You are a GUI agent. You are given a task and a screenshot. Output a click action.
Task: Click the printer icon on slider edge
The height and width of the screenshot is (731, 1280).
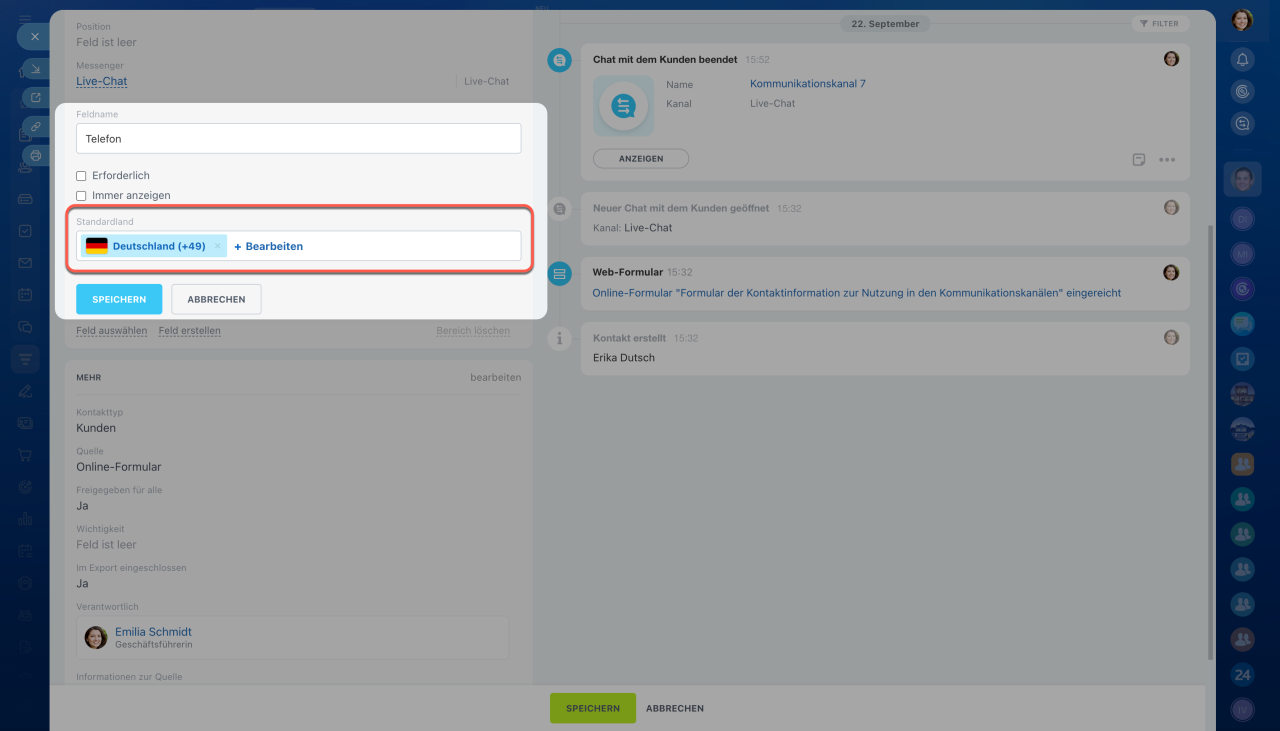point(36,156)
